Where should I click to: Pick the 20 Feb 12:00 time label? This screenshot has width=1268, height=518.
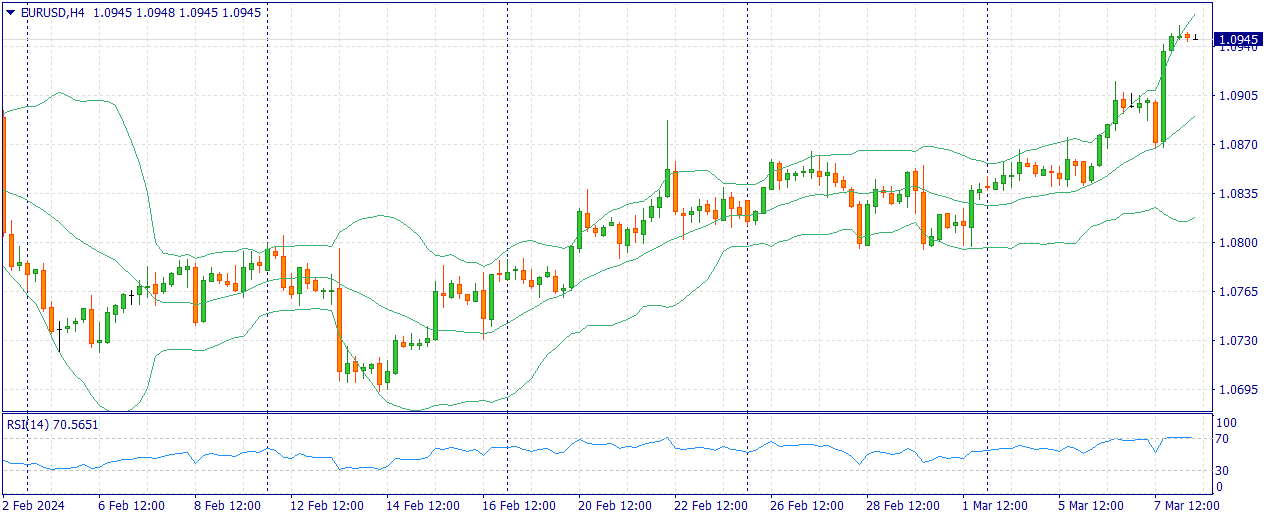pos(613,505)
